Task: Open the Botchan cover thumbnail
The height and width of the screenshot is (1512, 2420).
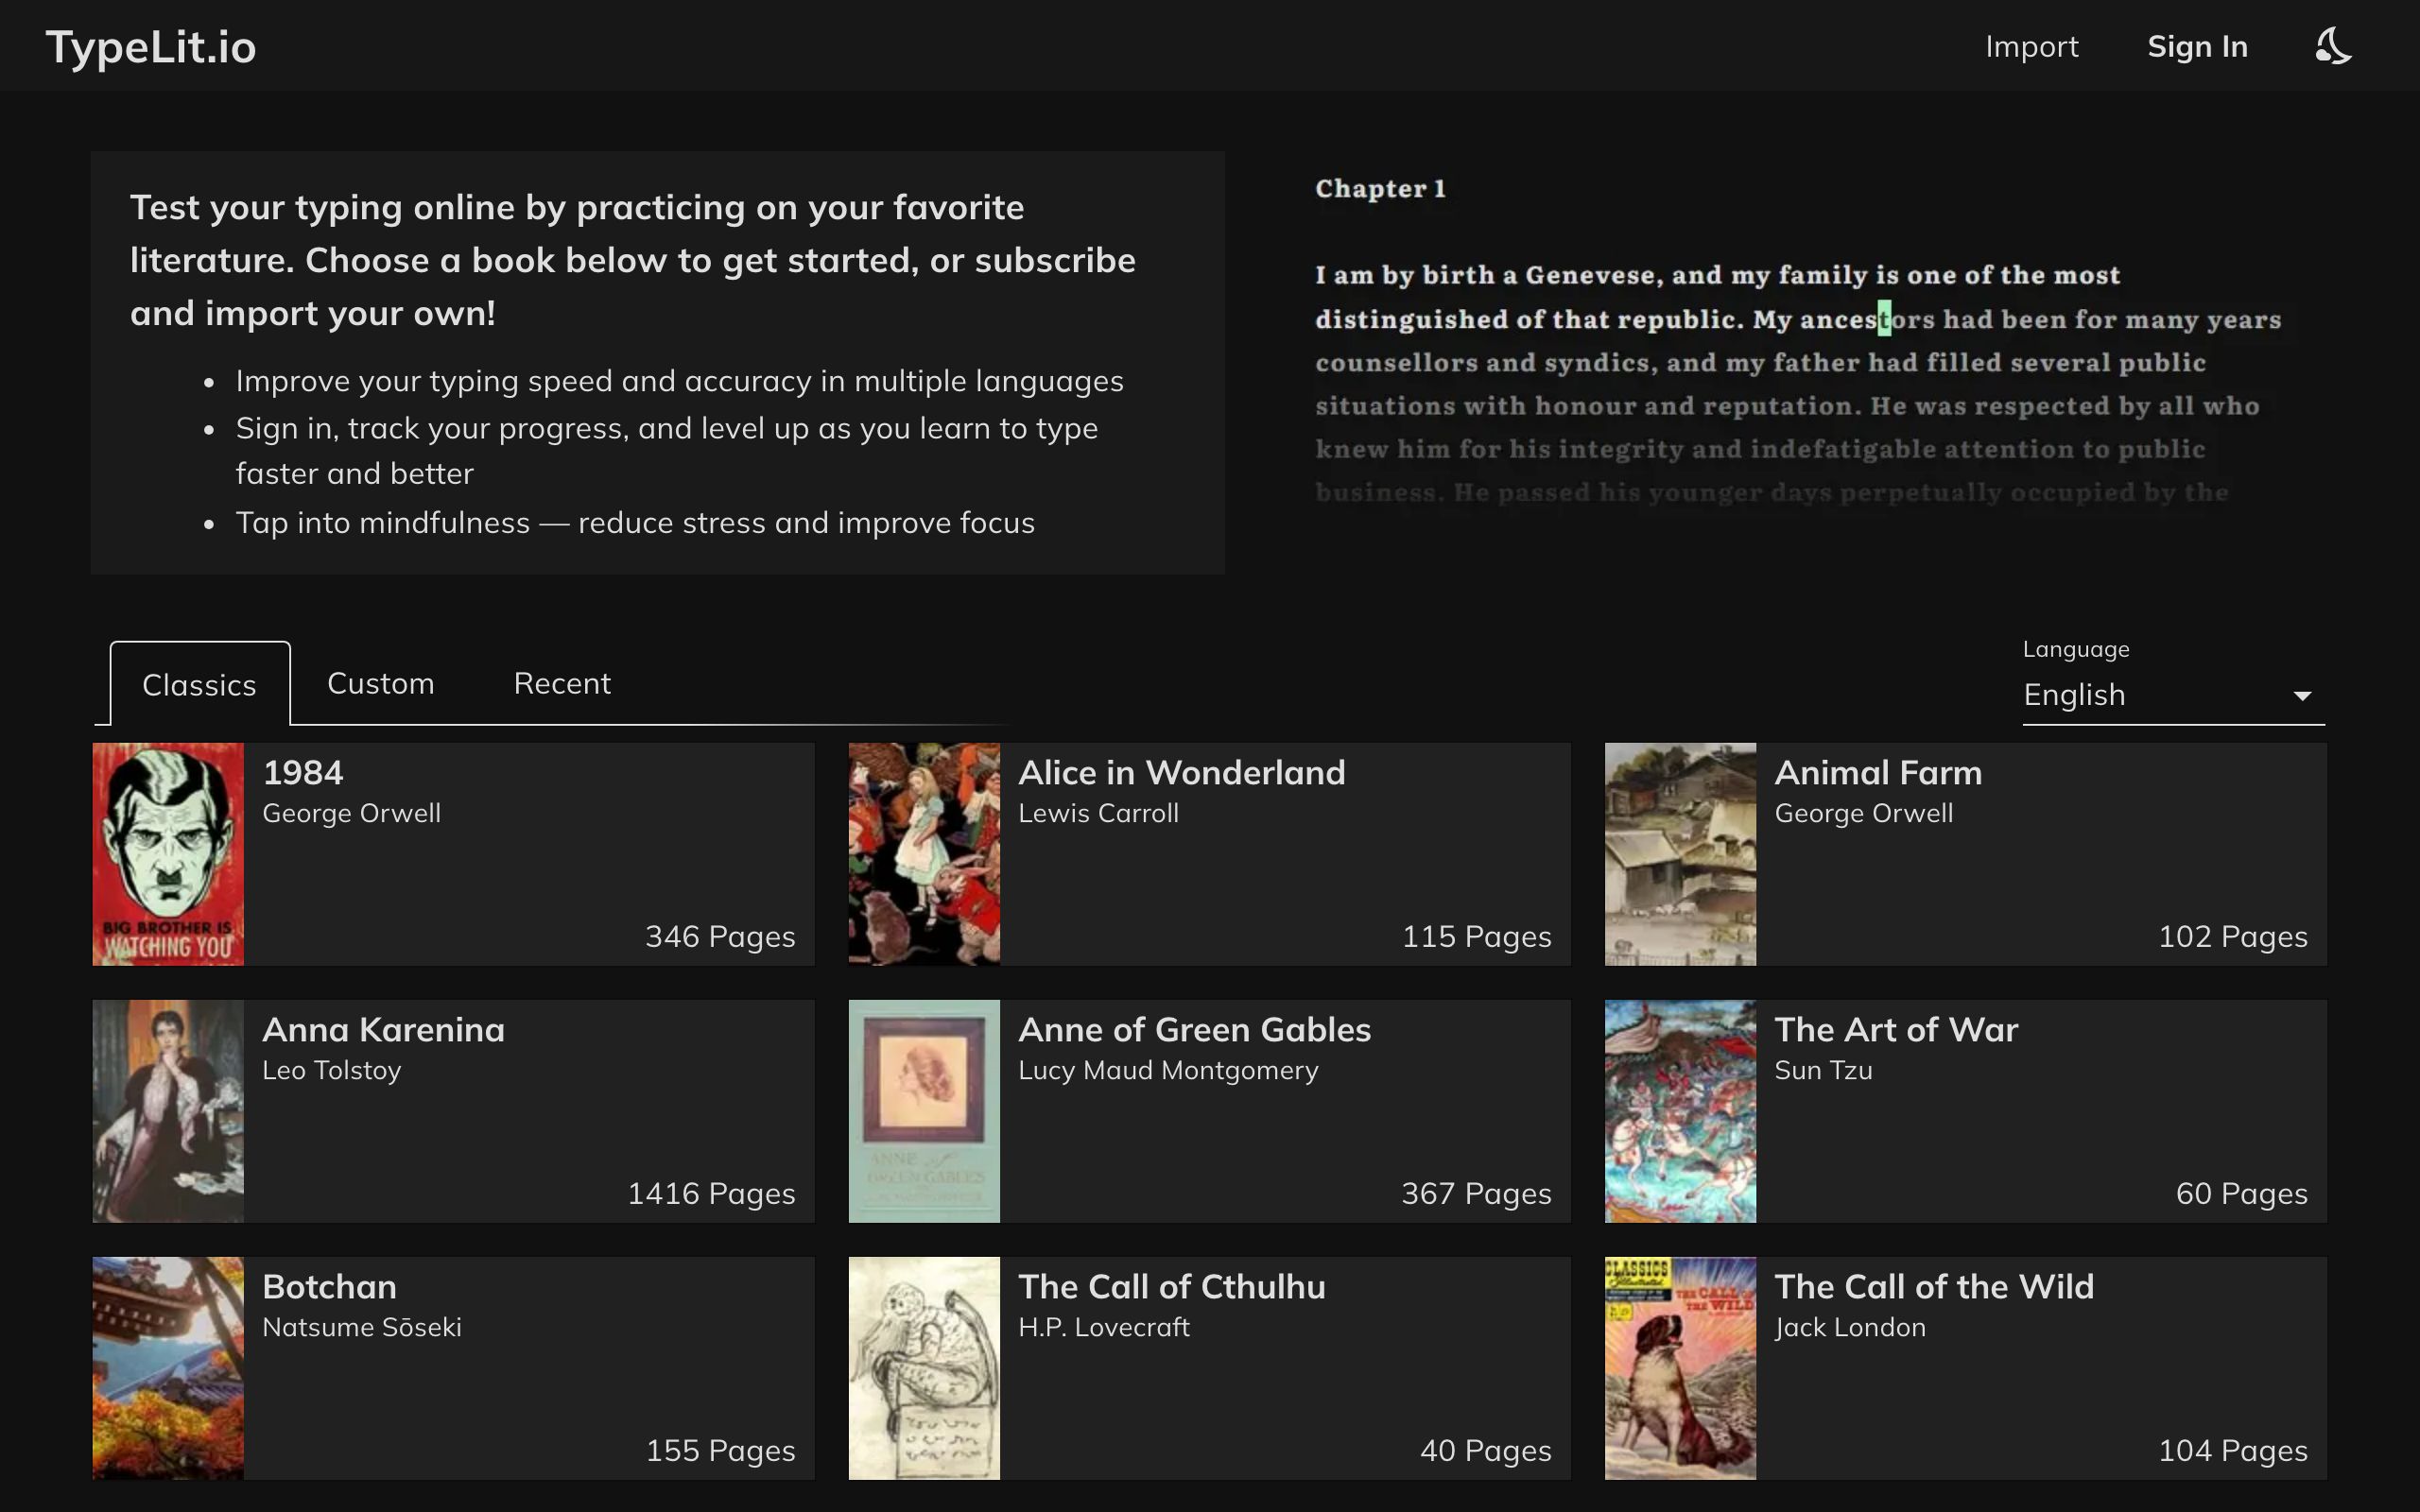Action: (168, 1368)
